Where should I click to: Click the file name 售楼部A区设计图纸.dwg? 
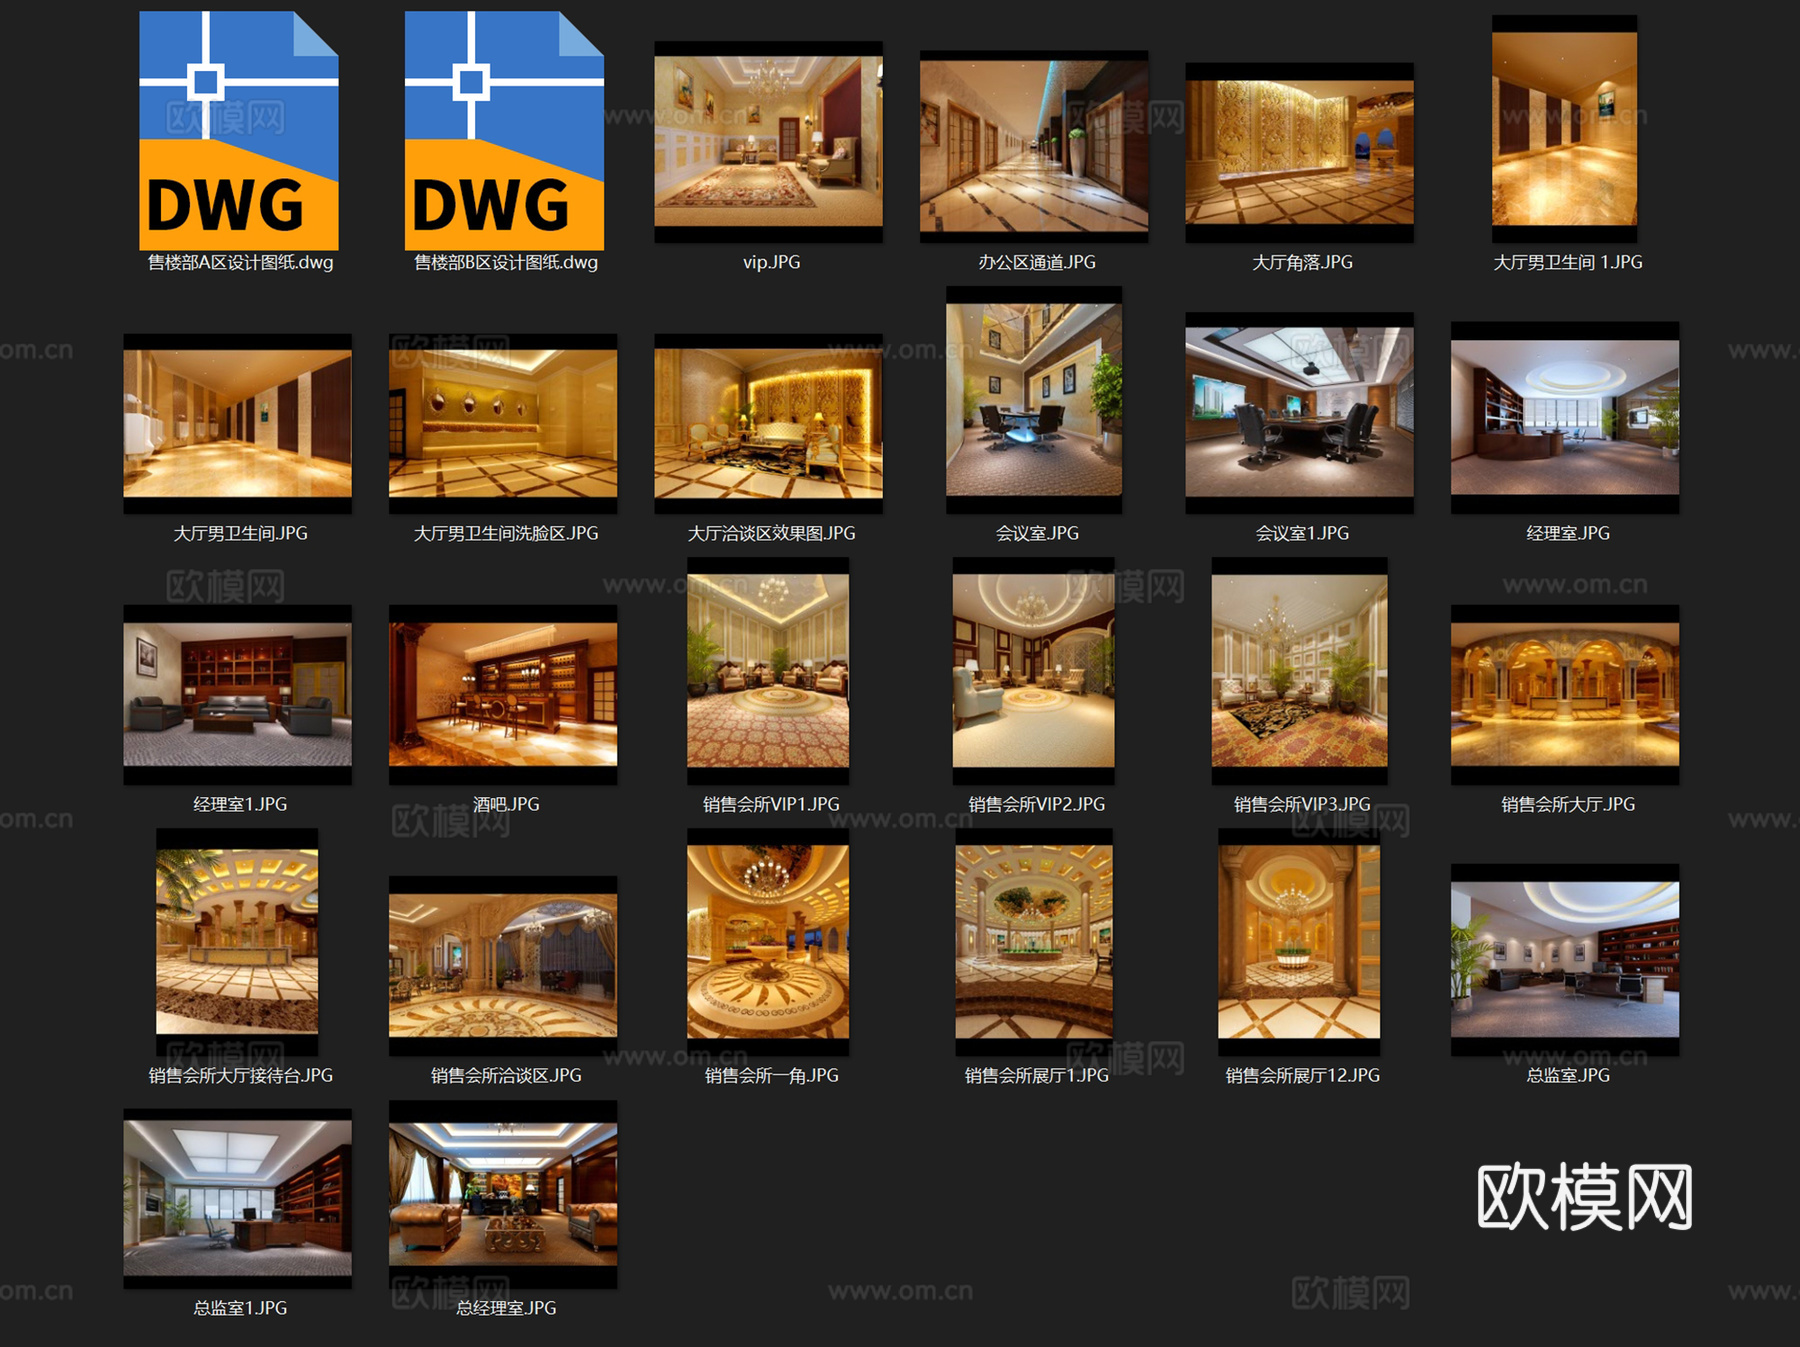(241, 263)
